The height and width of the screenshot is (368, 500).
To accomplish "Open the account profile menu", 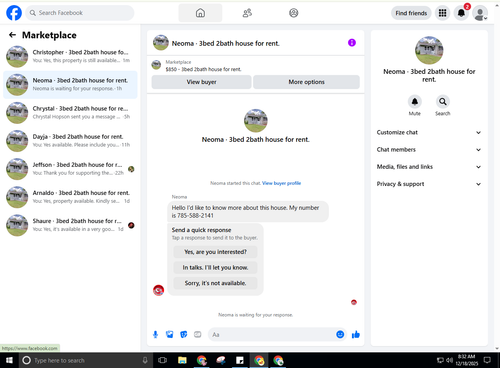I will click(480, 13).
